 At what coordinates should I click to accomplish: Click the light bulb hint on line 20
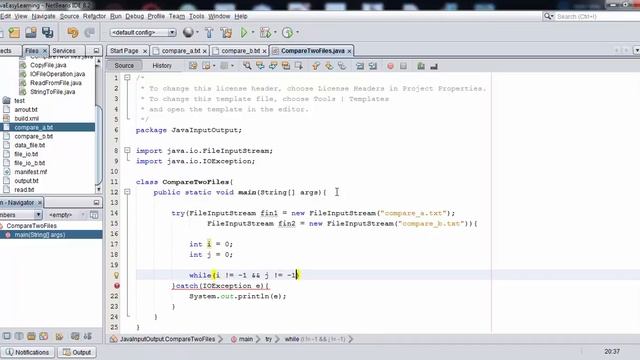116,275
